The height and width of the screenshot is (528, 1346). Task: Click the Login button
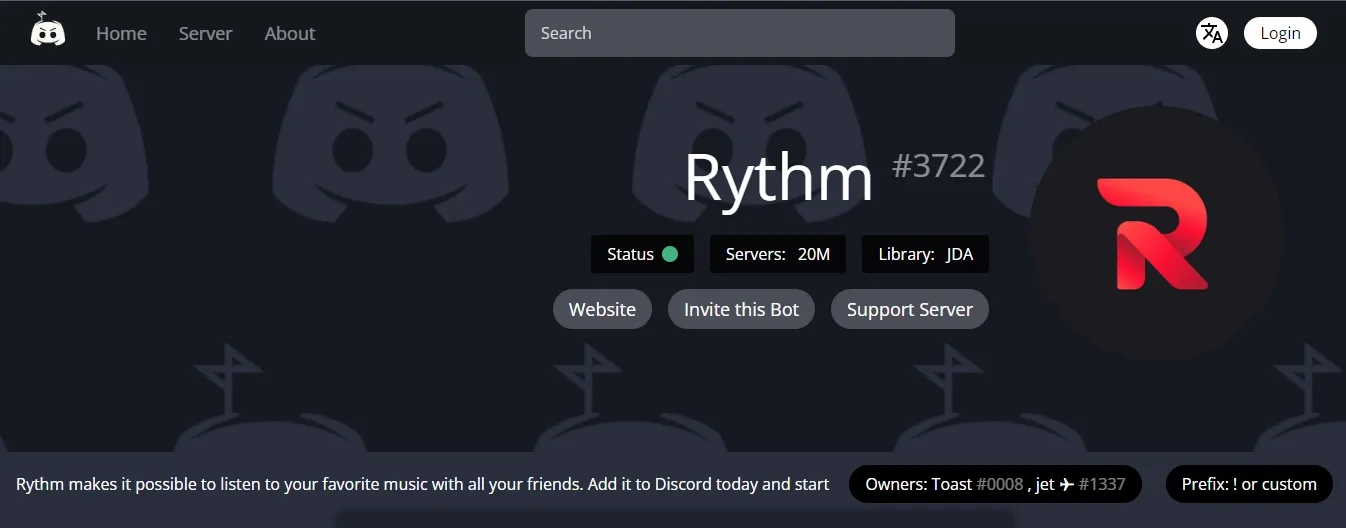1280,33
